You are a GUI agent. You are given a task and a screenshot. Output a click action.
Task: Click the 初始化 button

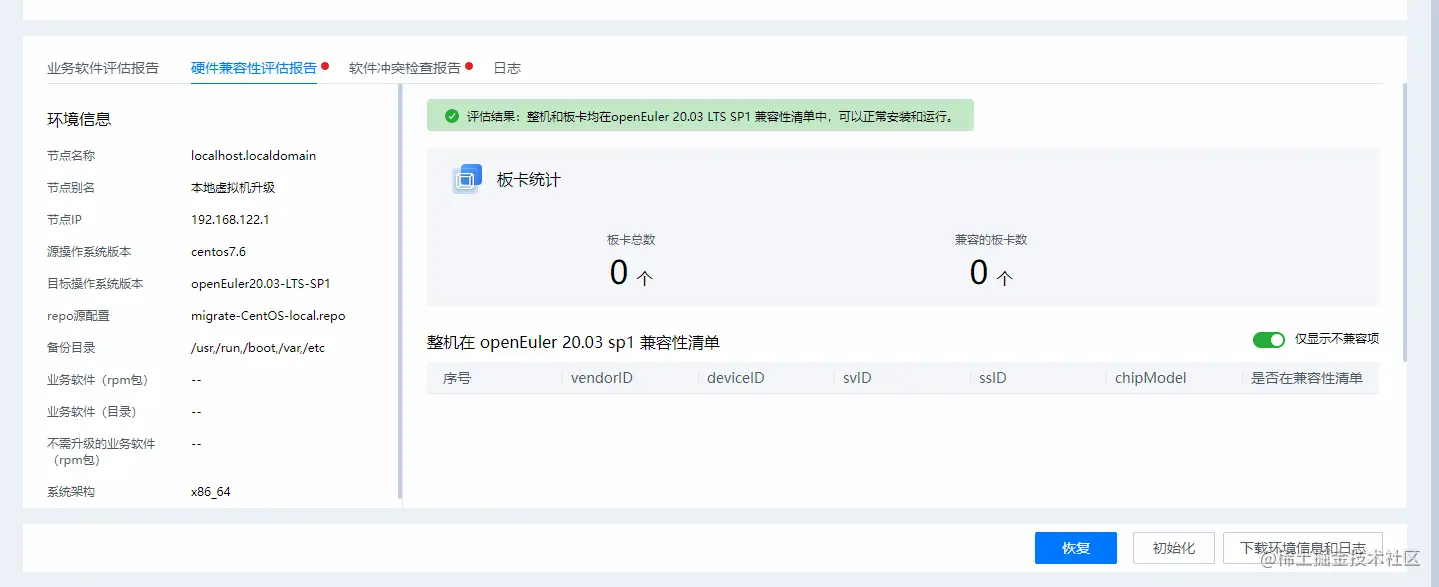click(1174, 548)
